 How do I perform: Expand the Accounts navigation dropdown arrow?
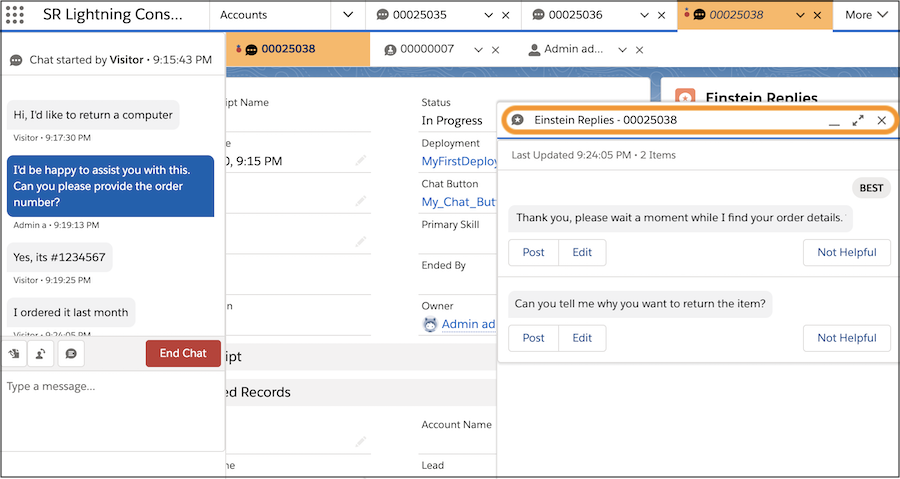click(348, 15)
